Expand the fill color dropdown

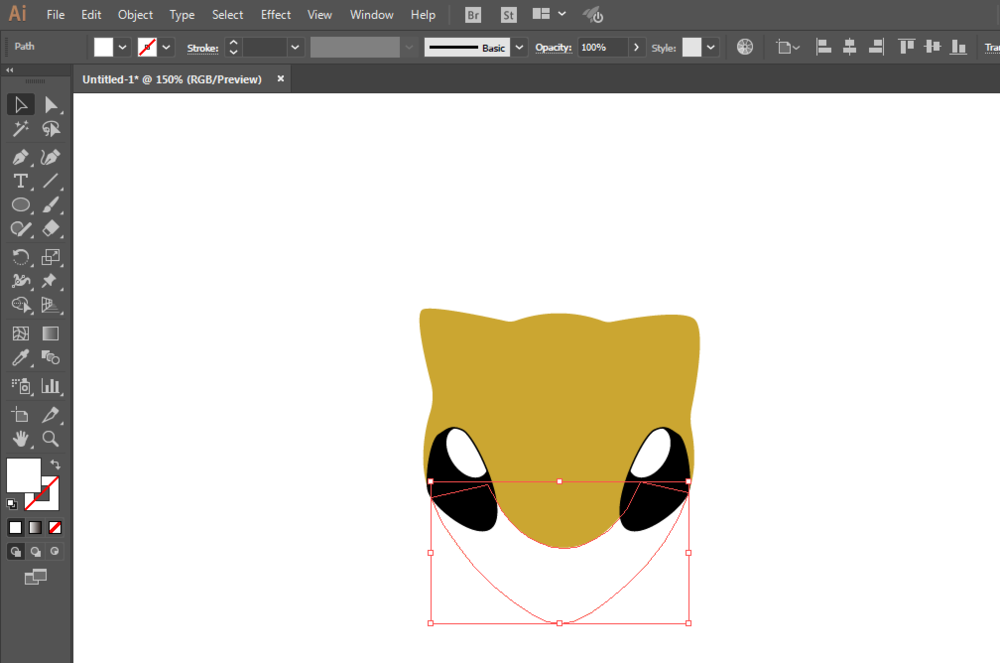point(123,47)
